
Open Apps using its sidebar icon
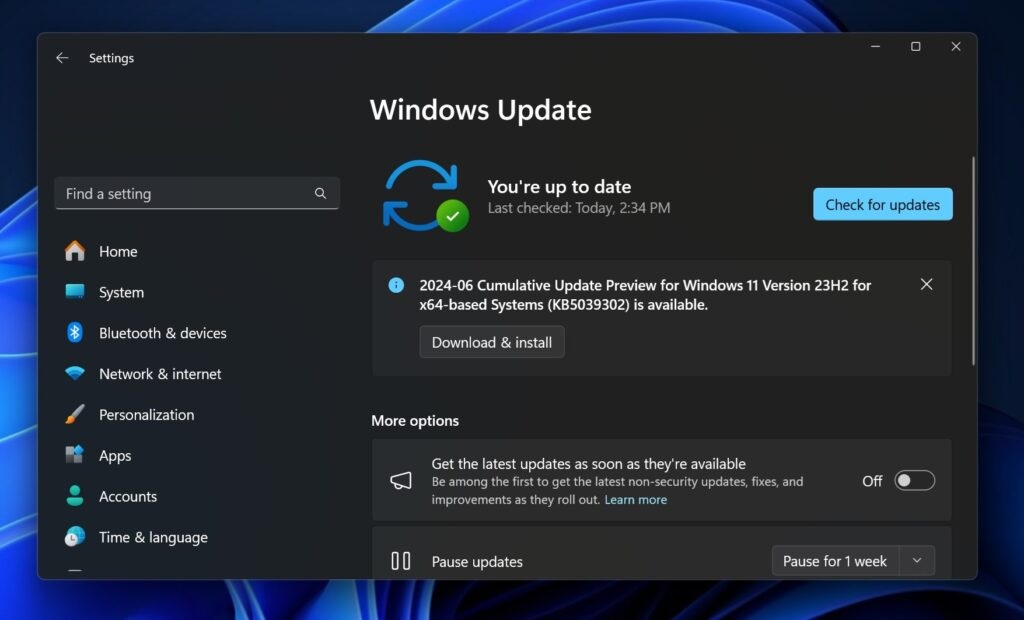coord(75,455)
